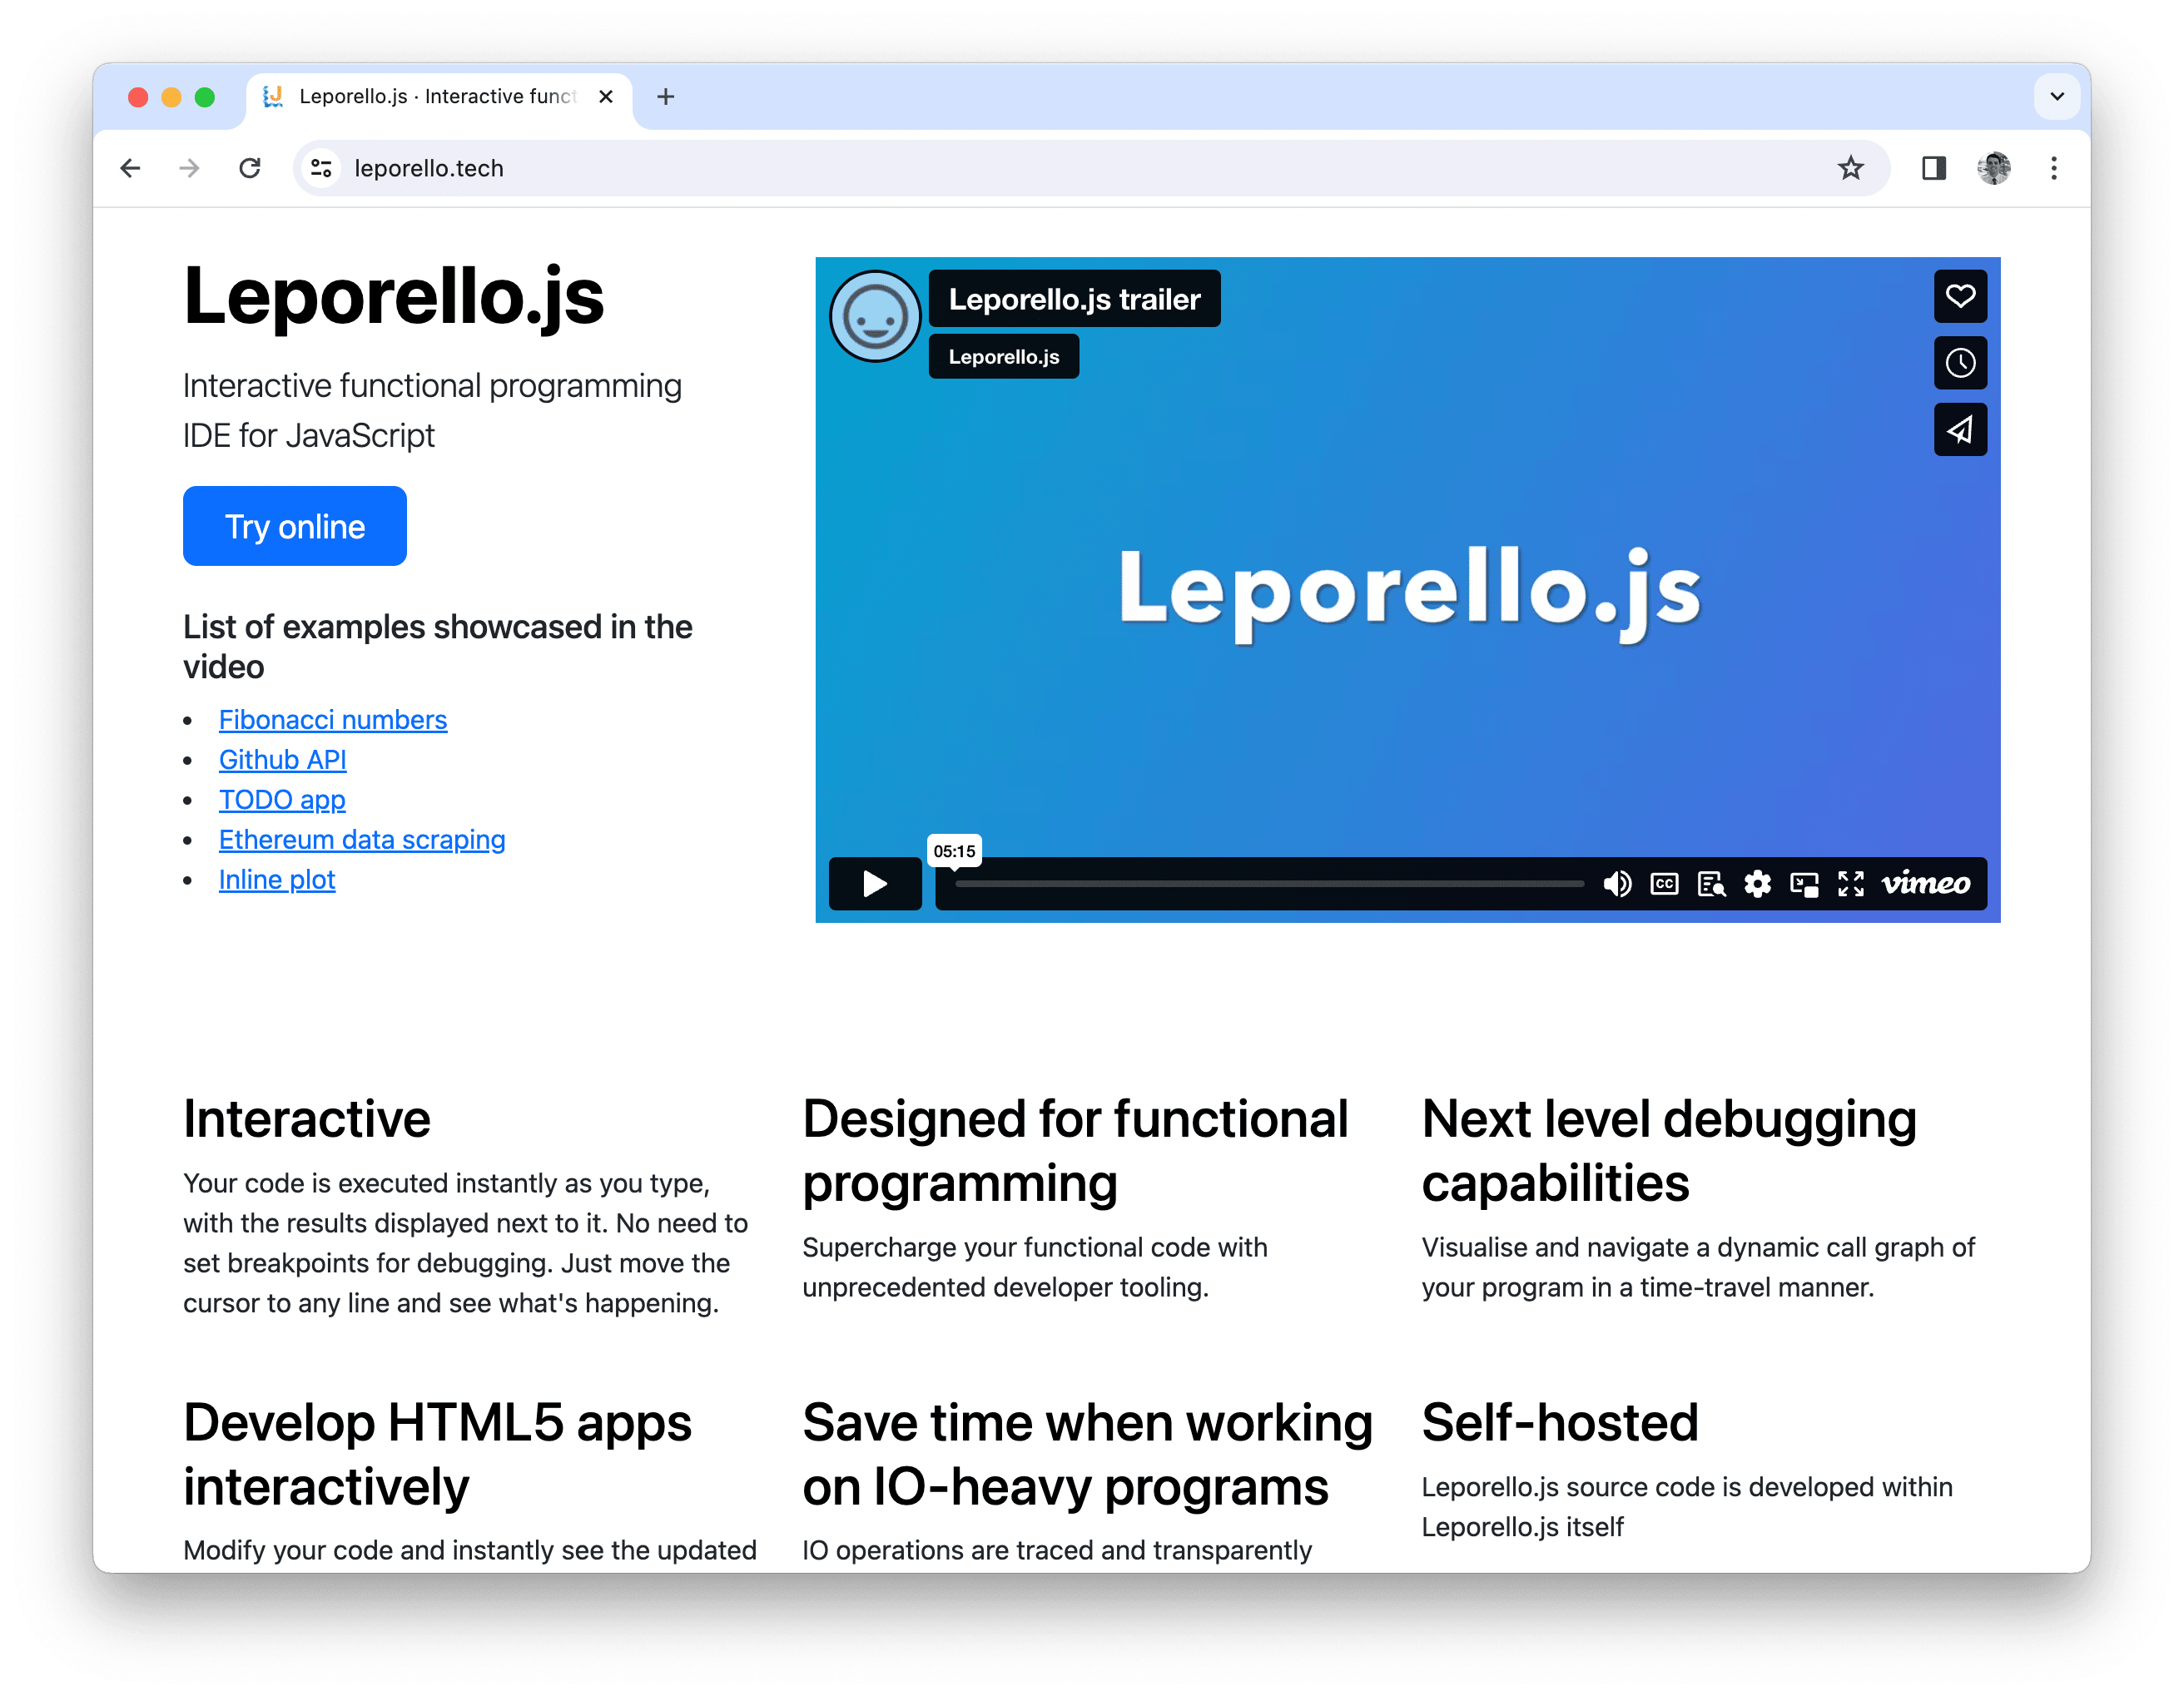Click the Try online button
Screen dimensions: 2184x1696
click(x=294, y=526)
